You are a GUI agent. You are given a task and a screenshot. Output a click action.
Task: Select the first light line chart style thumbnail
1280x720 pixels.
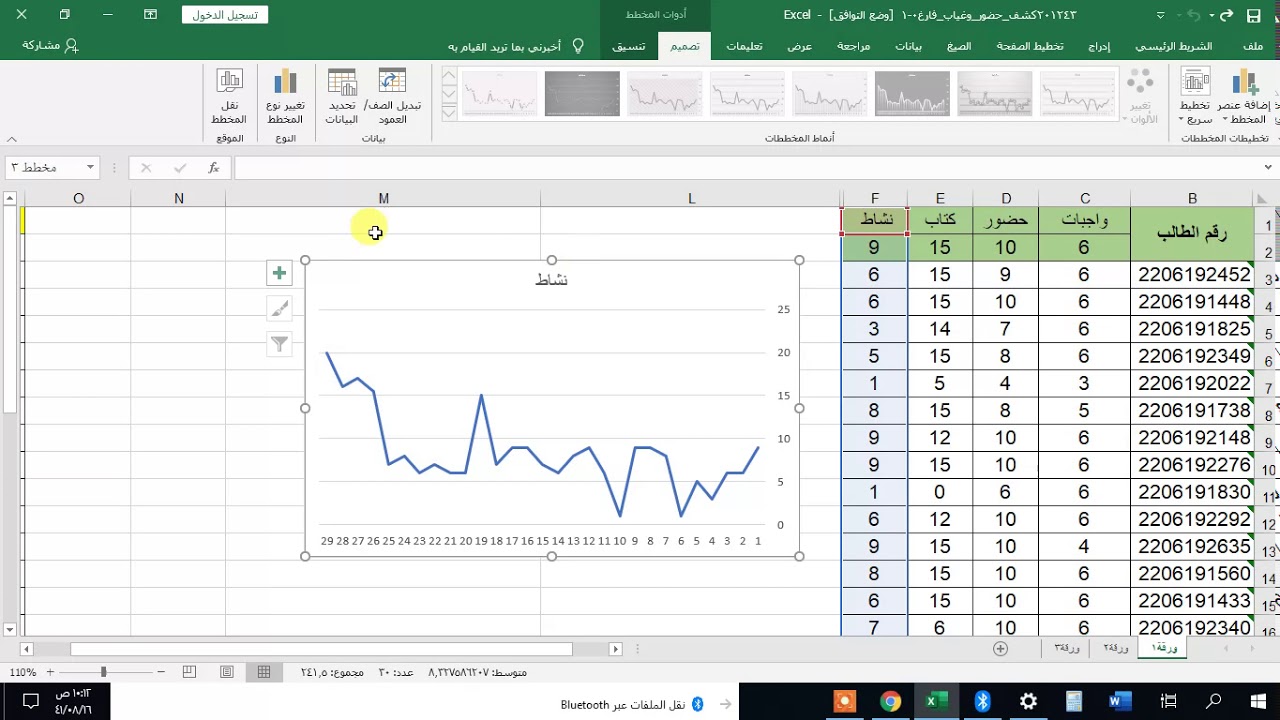click(x=1077, y=94)
